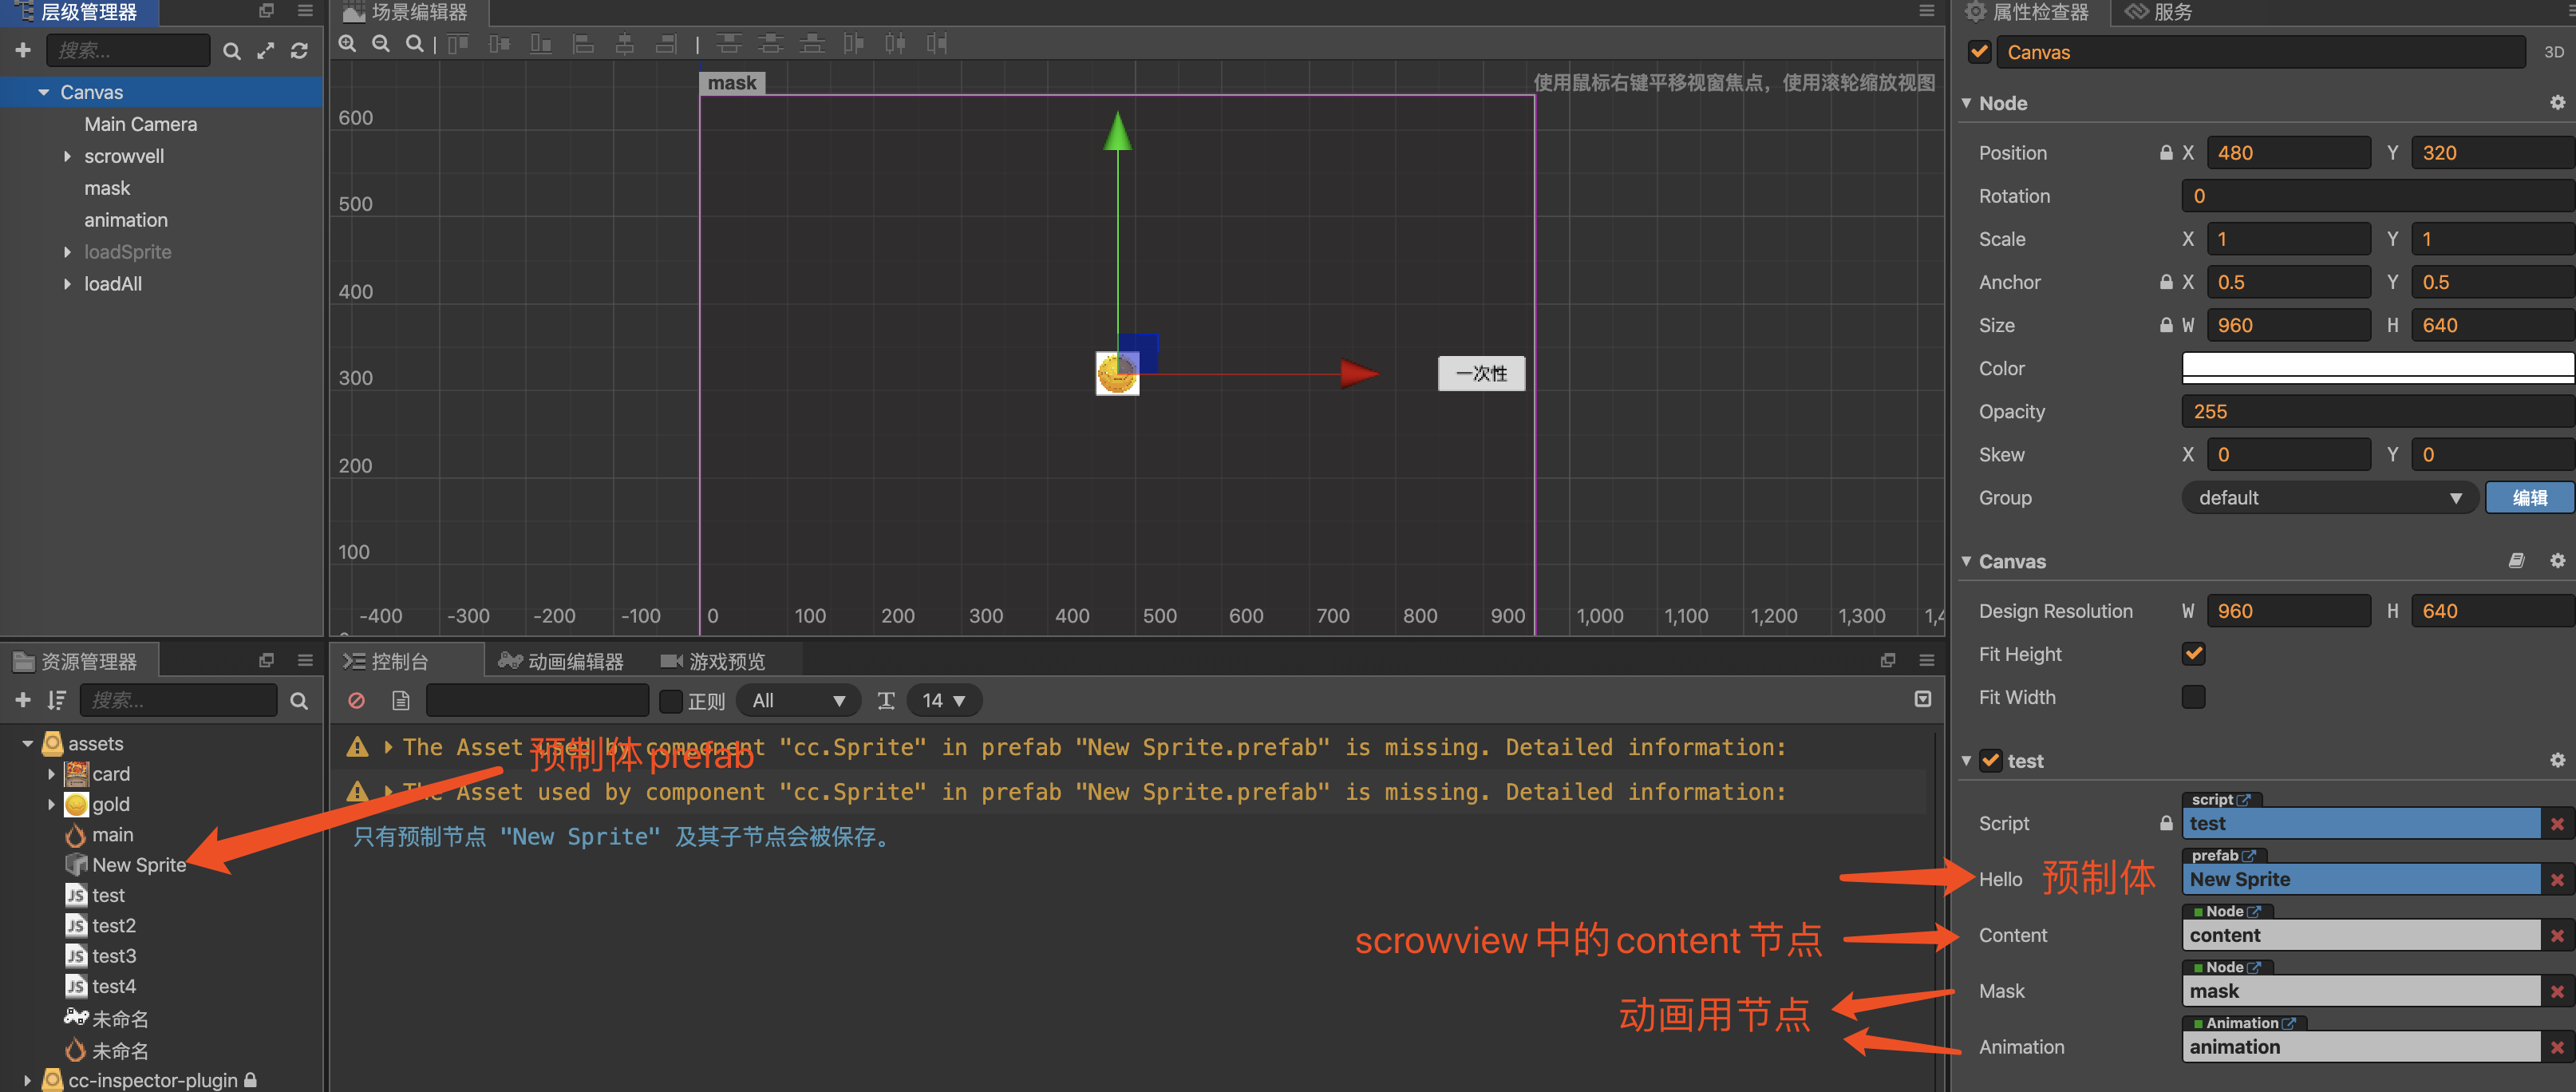The height and width of the screenshot is (1092, 2576).
Task: Disable the Canvas checkbox in inspector
Action: (x=1978, y=51)
